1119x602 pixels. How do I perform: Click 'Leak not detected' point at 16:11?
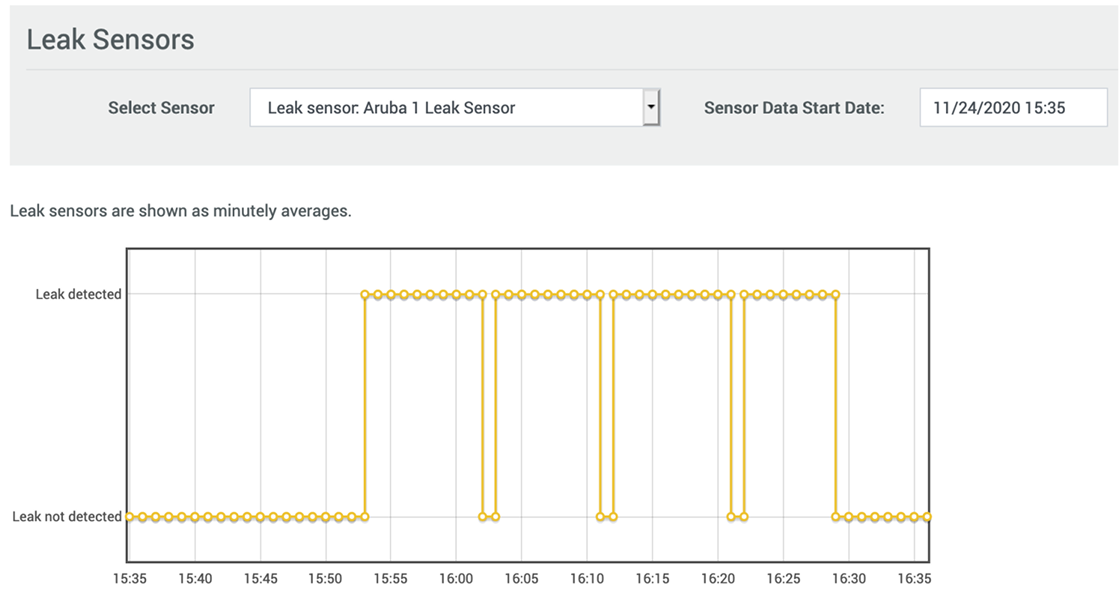click(600, 517)
